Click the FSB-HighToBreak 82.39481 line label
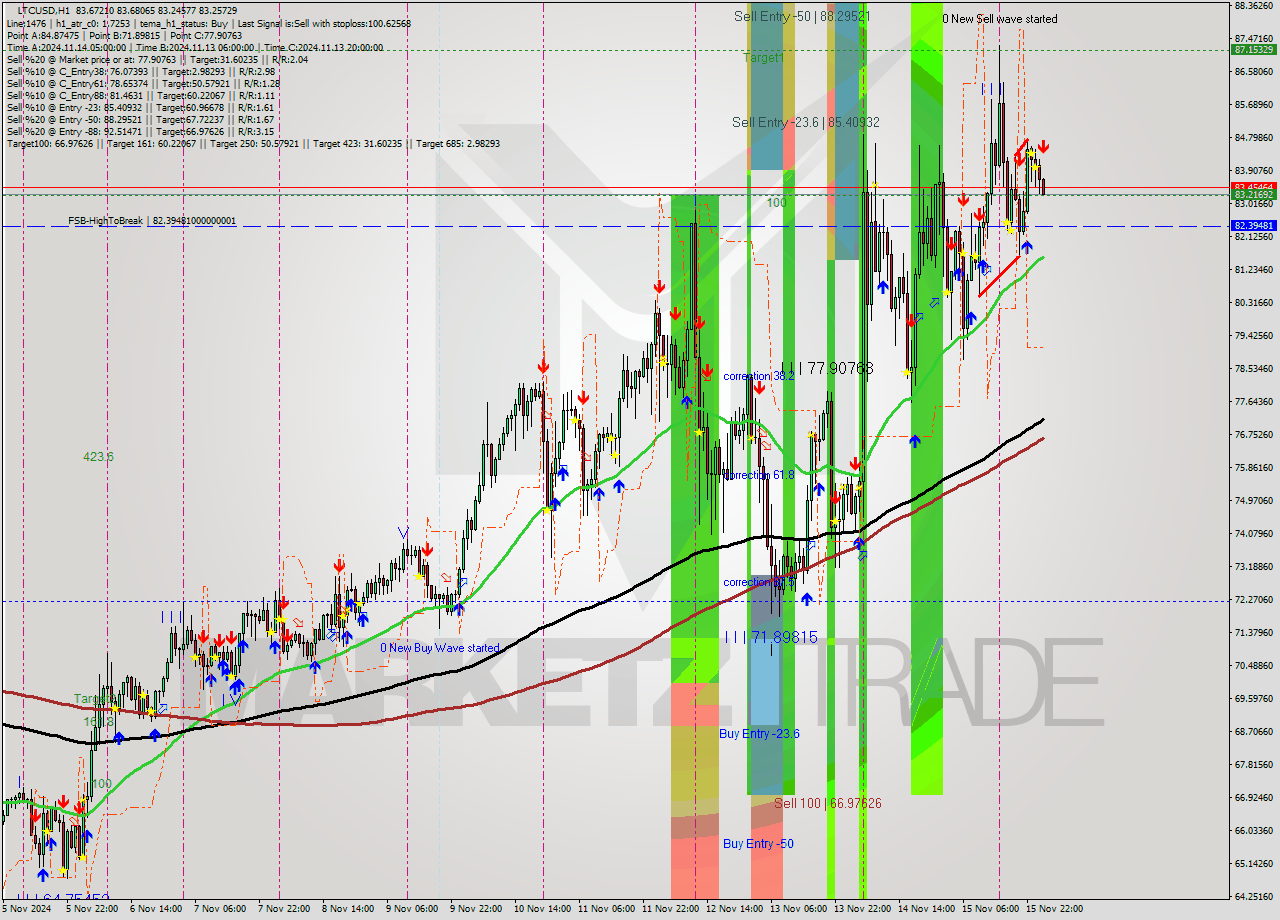This screenshot has height=920, width=1280. click(x=152, y=220)
